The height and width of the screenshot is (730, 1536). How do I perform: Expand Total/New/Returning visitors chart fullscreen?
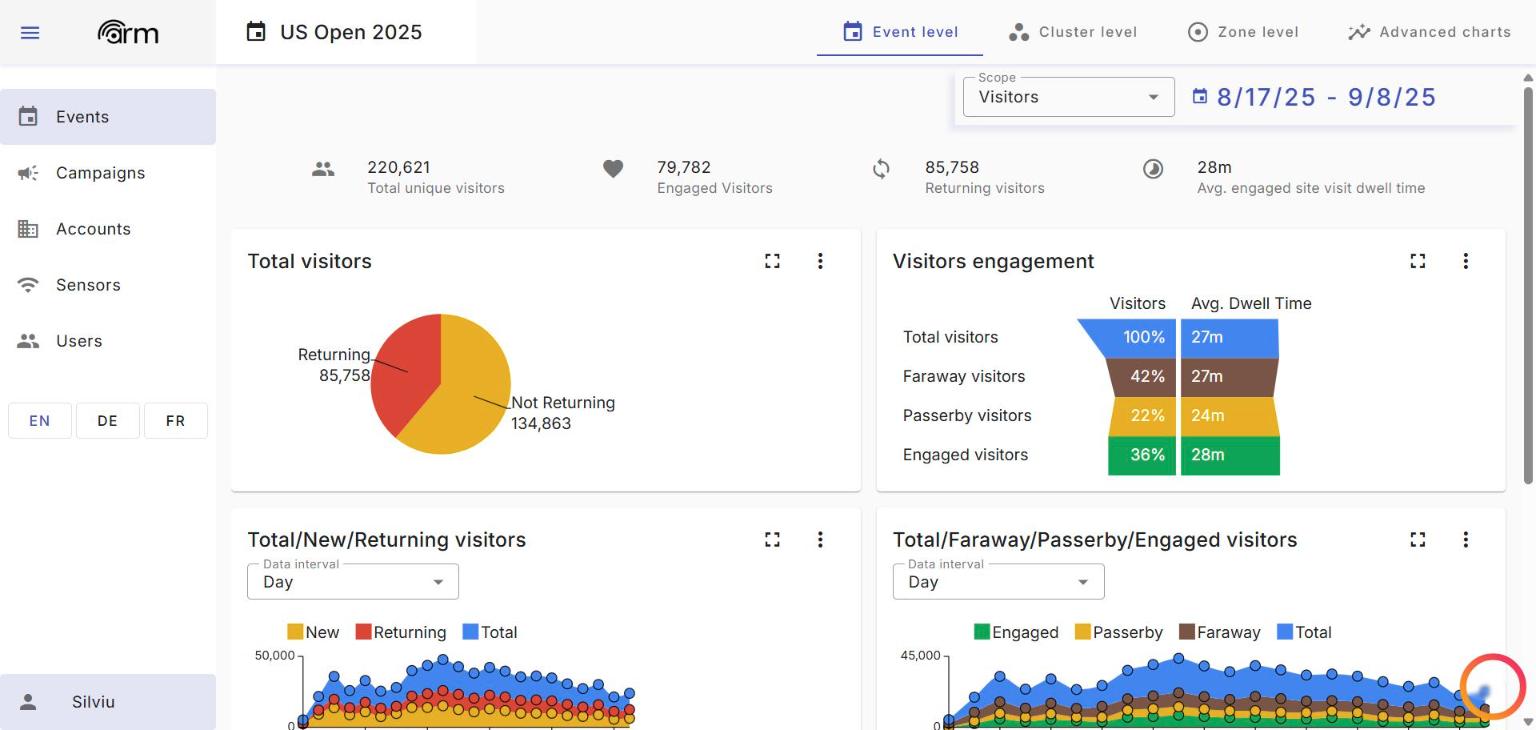(x=772, y=539)
